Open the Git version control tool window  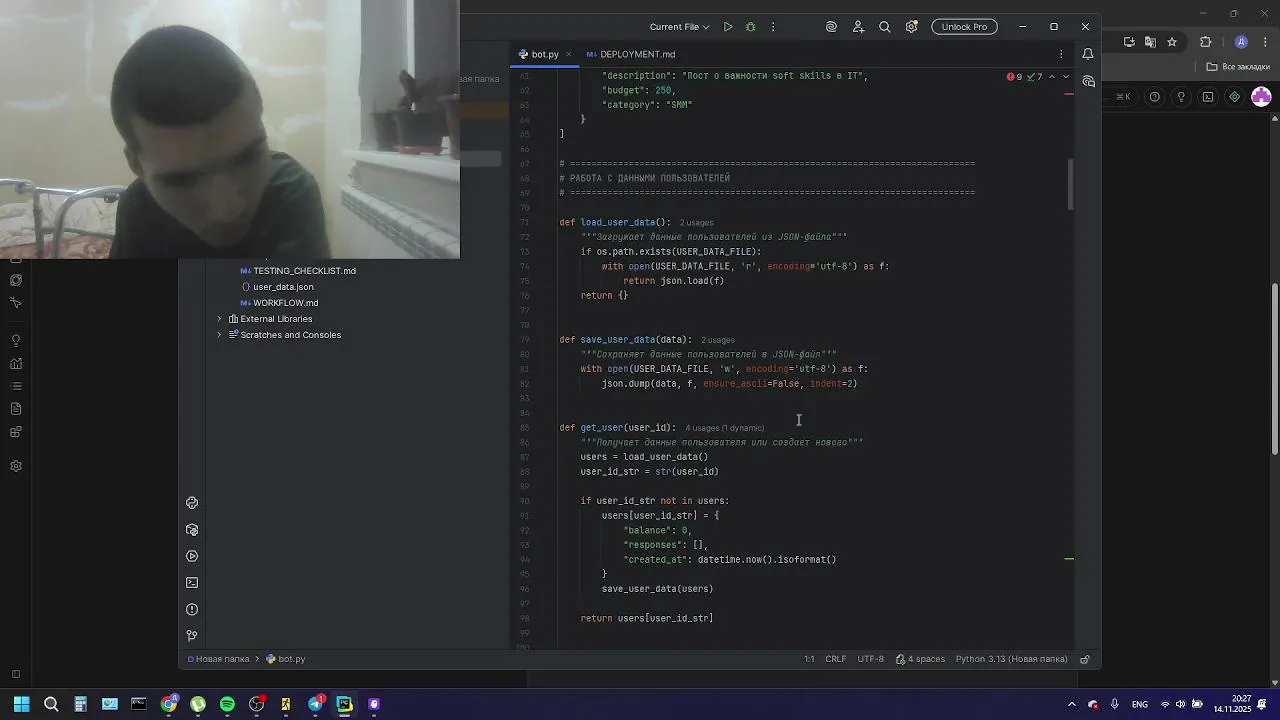[192, 635]
